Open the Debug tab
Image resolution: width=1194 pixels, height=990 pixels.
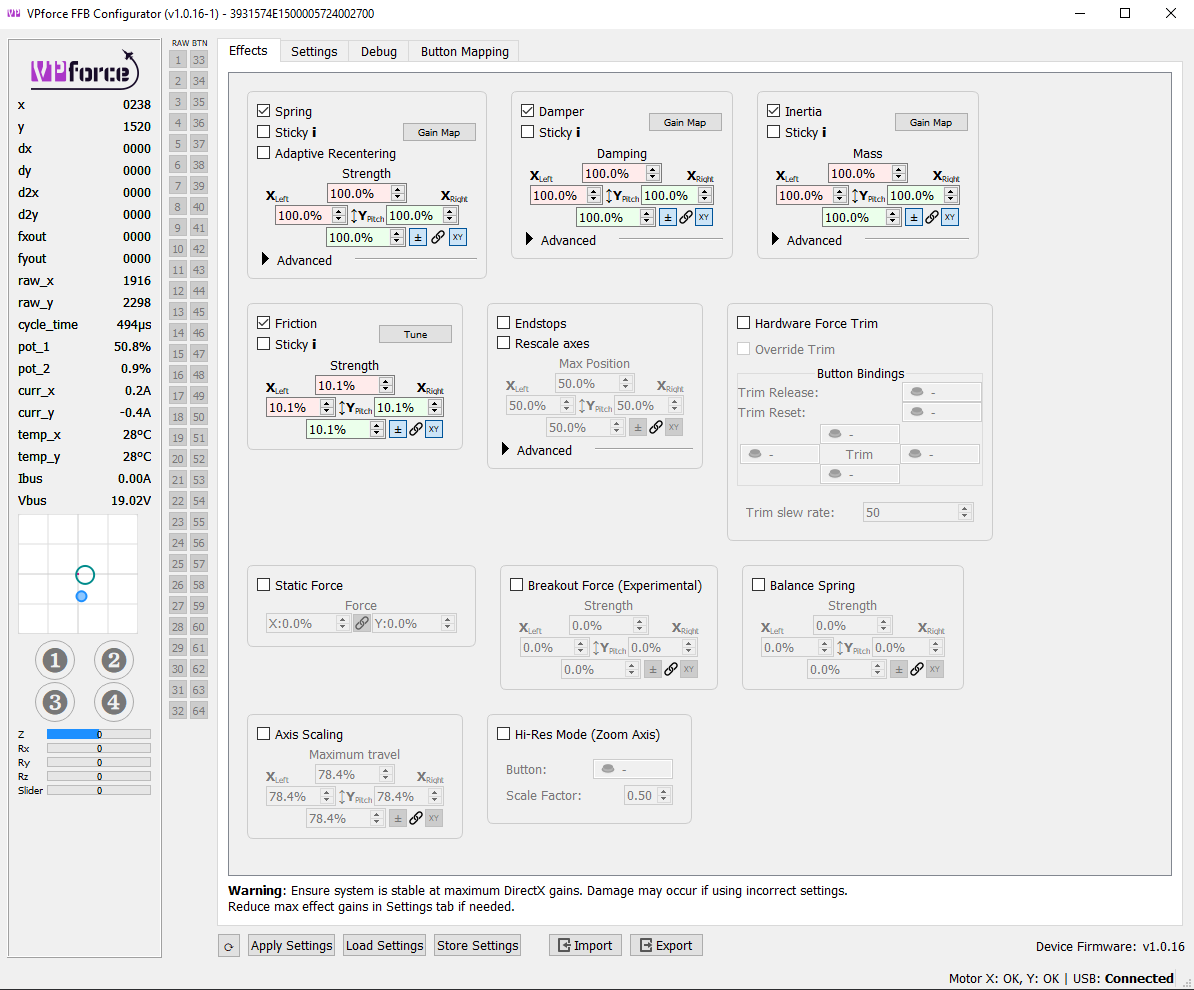click(x=378, y=51)
